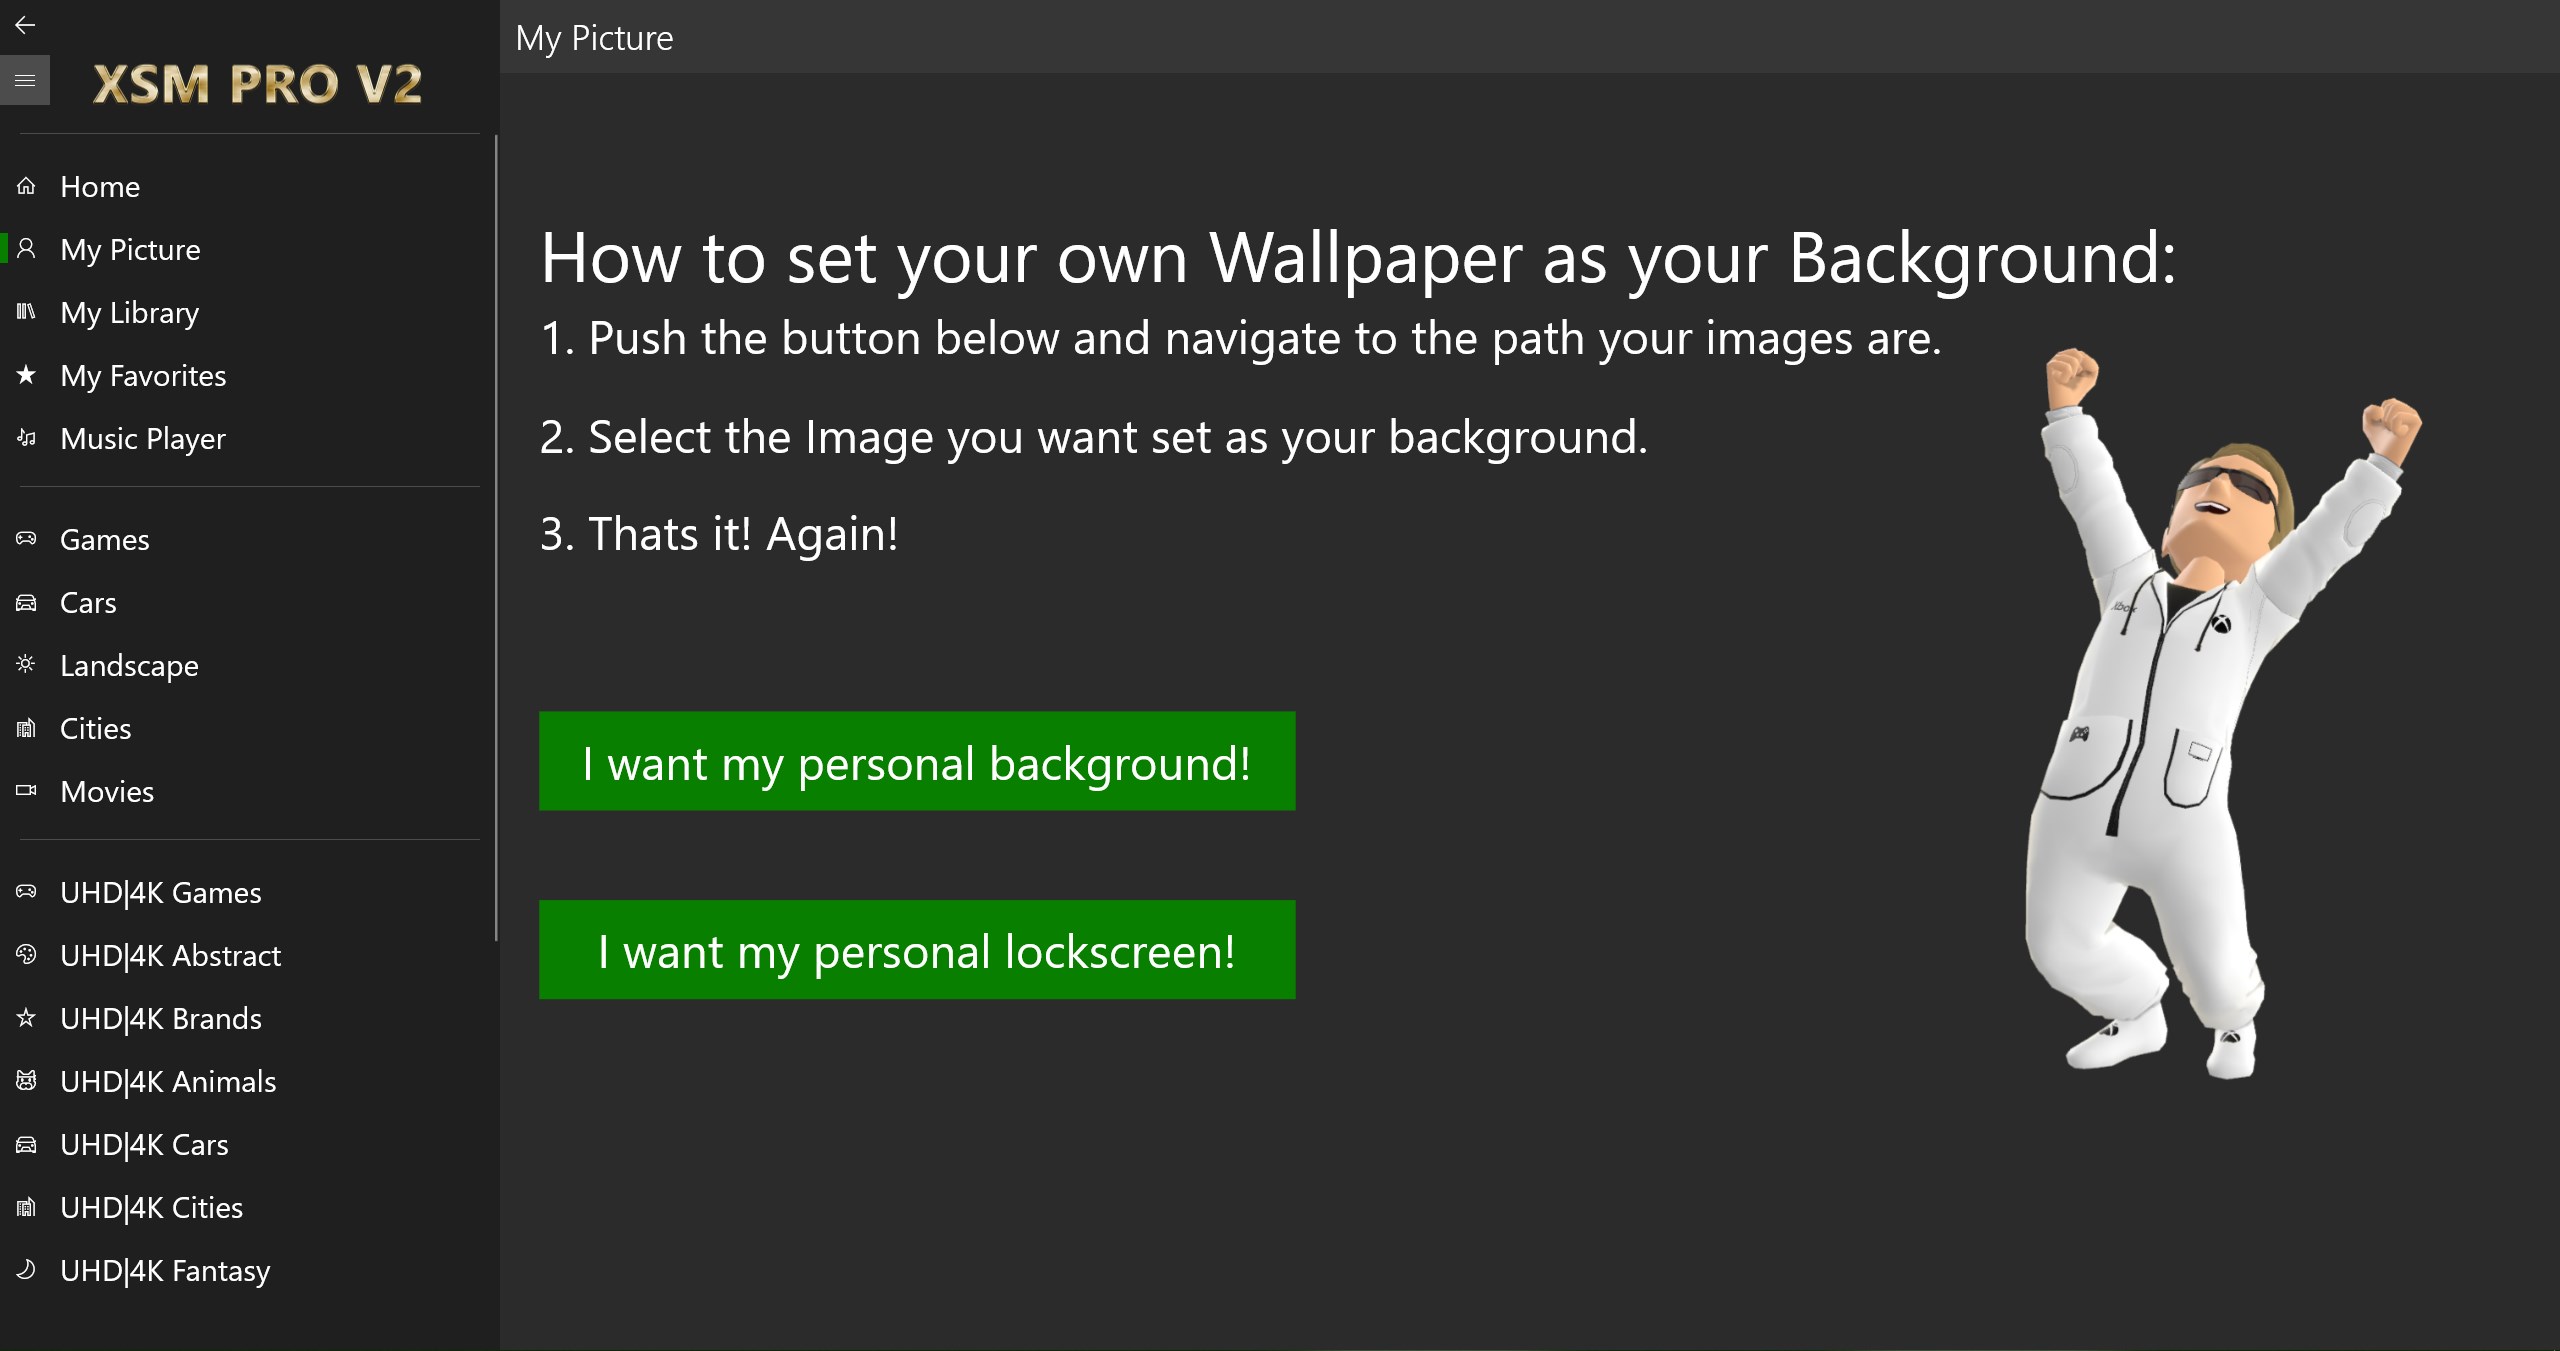
Task: Click the Landscape sun icon
Action: point(26,665)
